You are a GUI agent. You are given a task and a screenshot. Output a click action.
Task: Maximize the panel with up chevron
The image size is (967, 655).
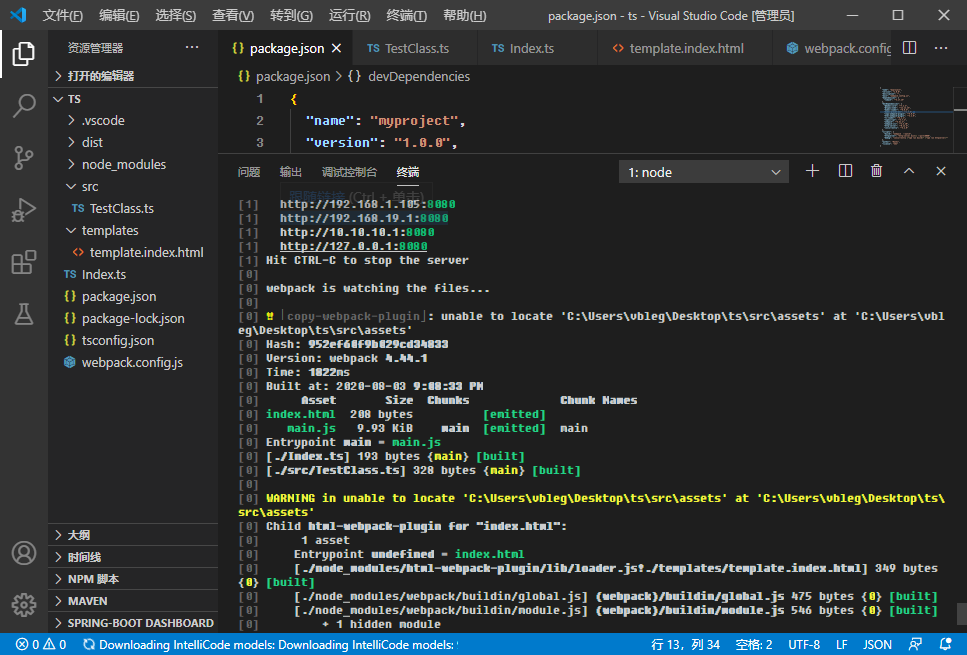[x=909, y=171]
